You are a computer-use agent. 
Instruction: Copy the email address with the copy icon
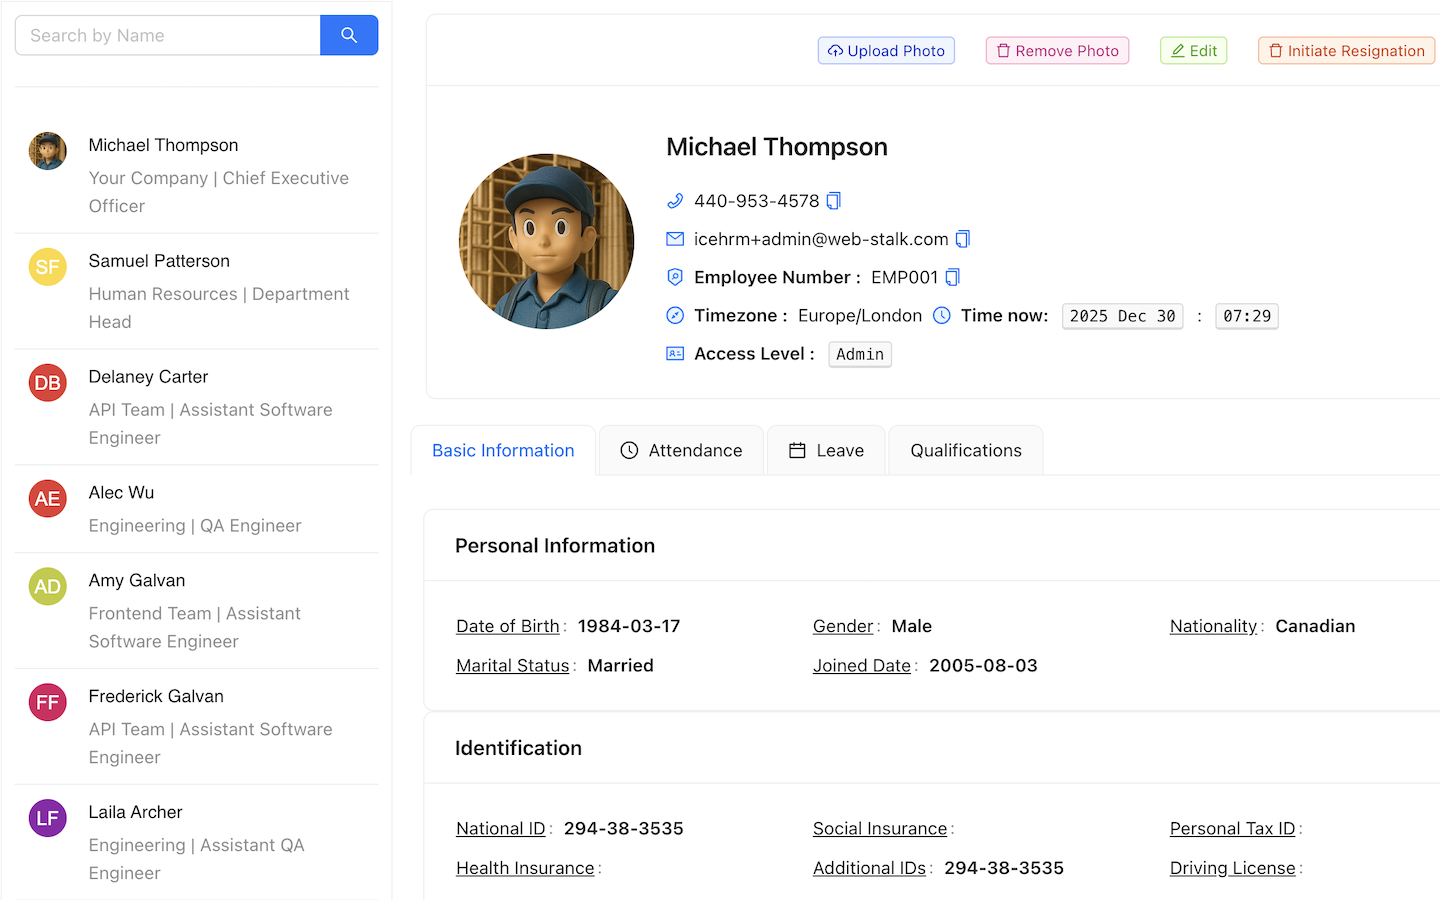[x=962, y=238]
